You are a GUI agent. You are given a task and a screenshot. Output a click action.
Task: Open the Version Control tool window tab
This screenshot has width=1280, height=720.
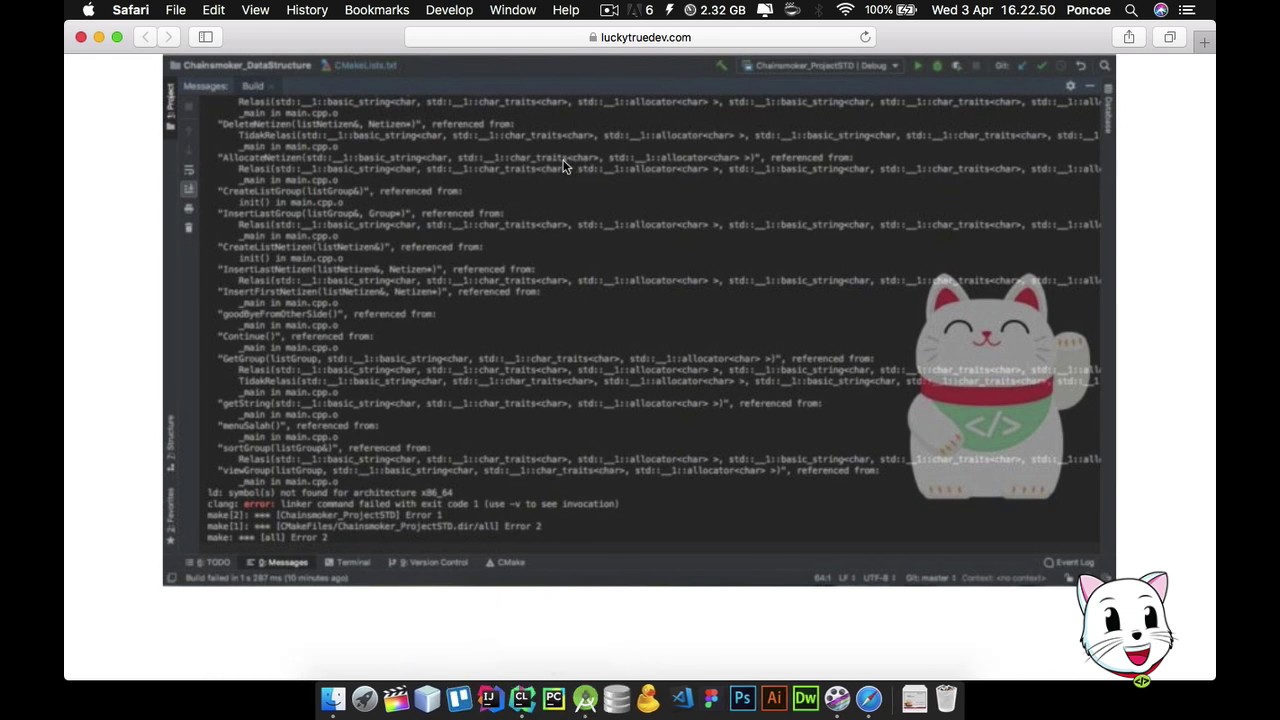click(428, 562)
